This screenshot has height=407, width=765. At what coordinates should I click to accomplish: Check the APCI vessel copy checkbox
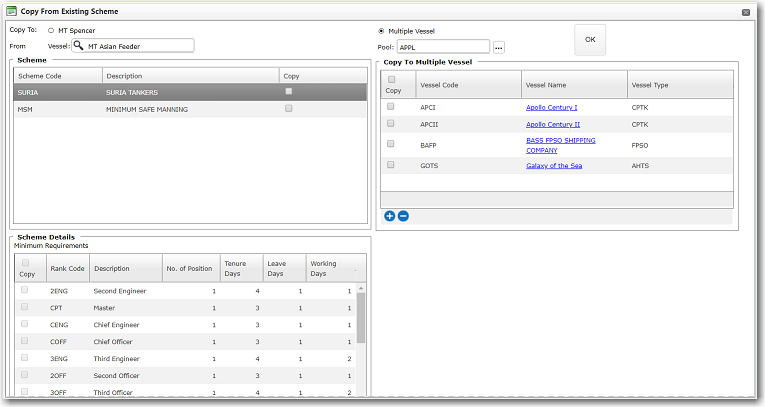(x=391, y=106)
